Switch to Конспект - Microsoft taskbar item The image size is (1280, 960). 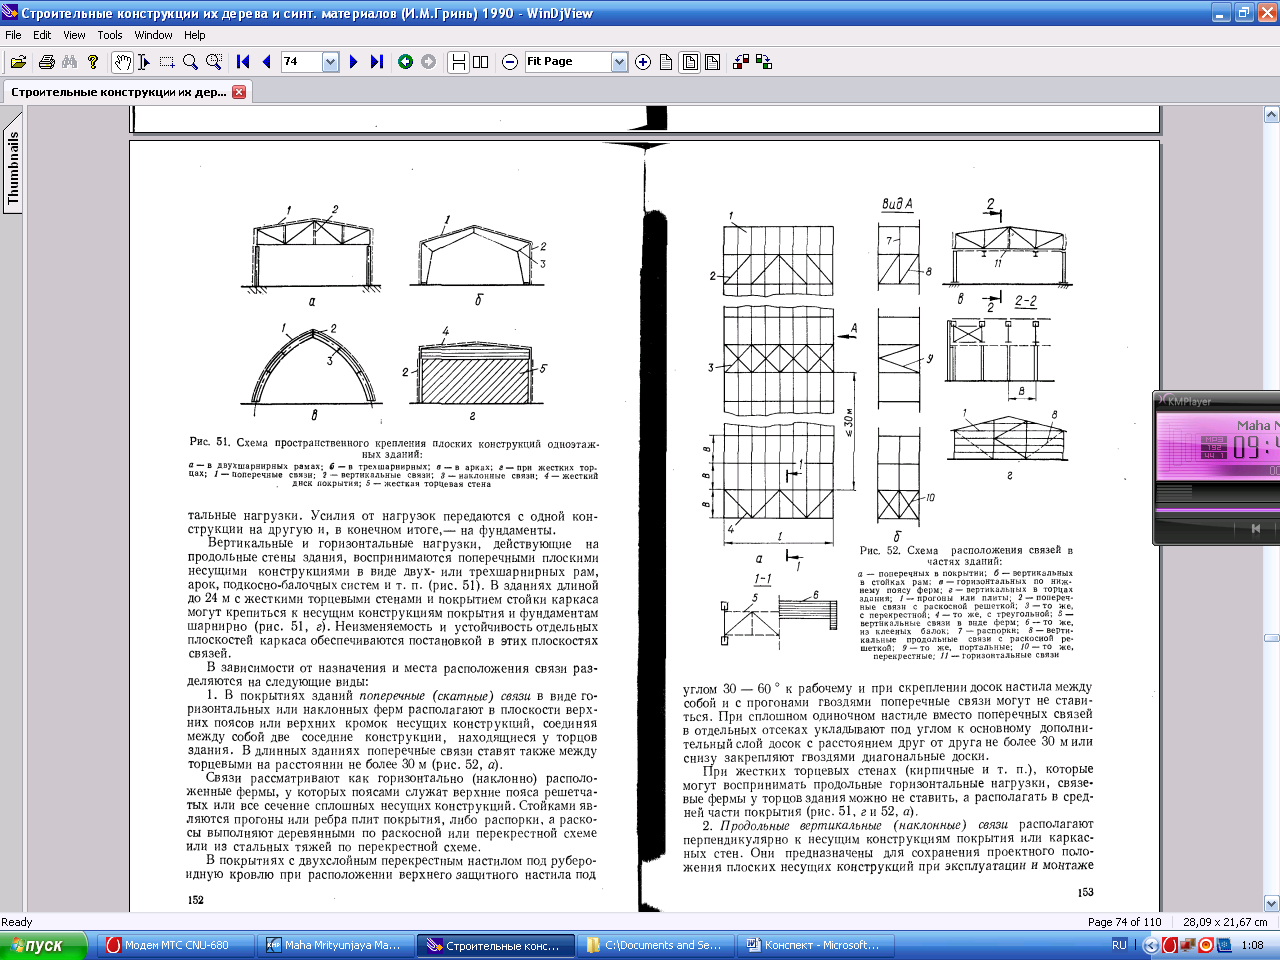[816, 945]
